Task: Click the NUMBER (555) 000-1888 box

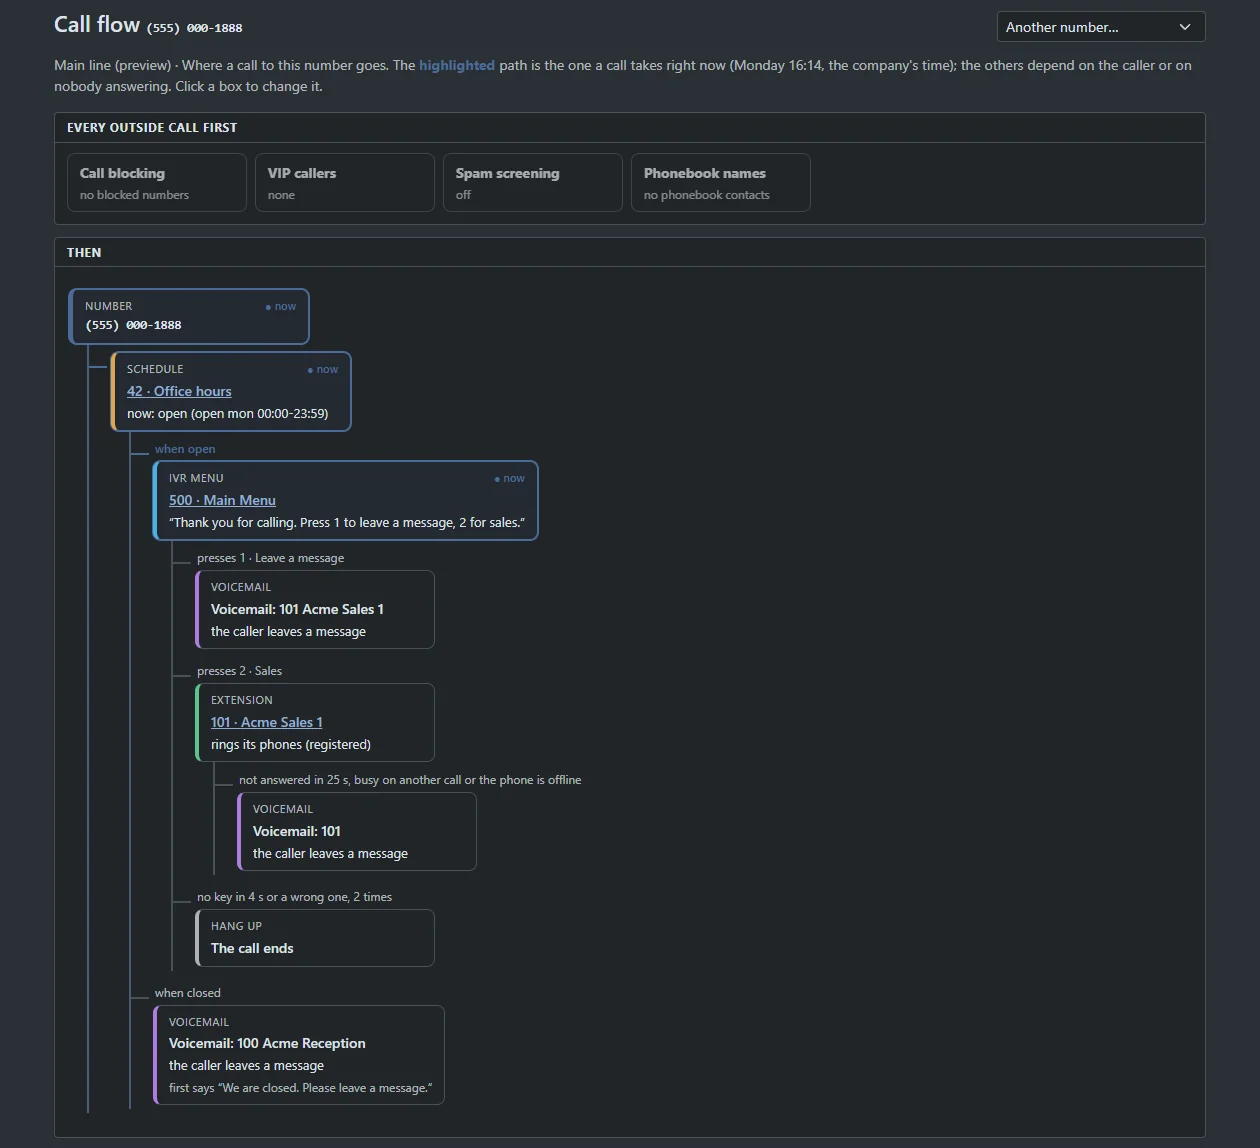Action: click(x=189, y=316)
